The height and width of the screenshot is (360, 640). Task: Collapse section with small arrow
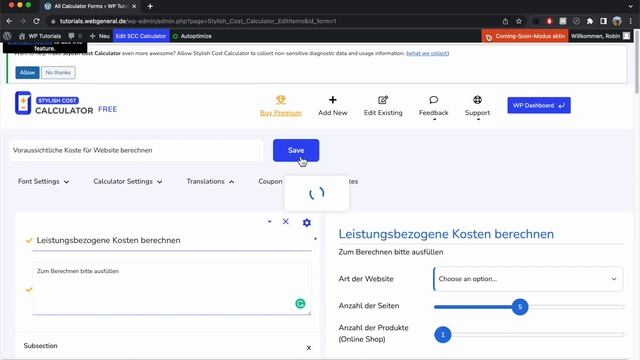click(269, 221)
